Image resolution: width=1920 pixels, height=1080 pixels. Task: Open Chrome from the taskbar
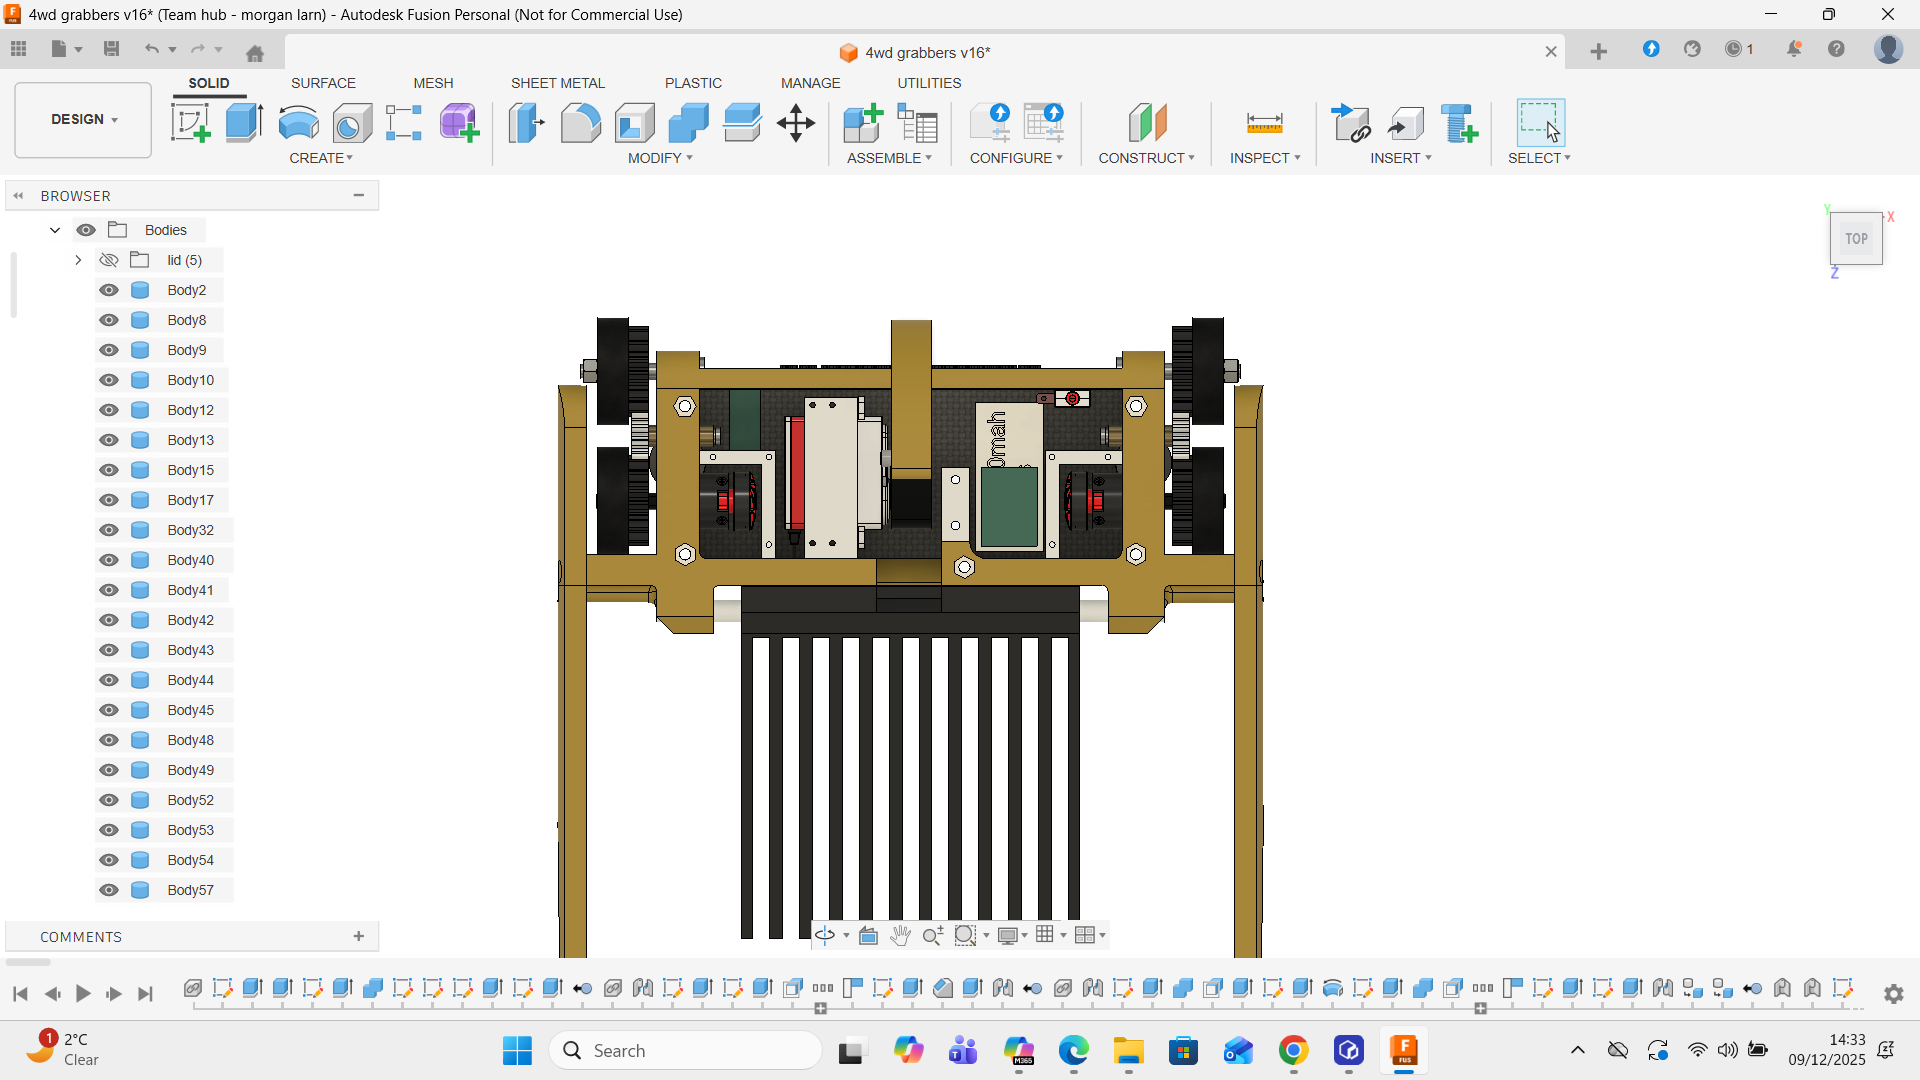click(x=1293, y=1051)
